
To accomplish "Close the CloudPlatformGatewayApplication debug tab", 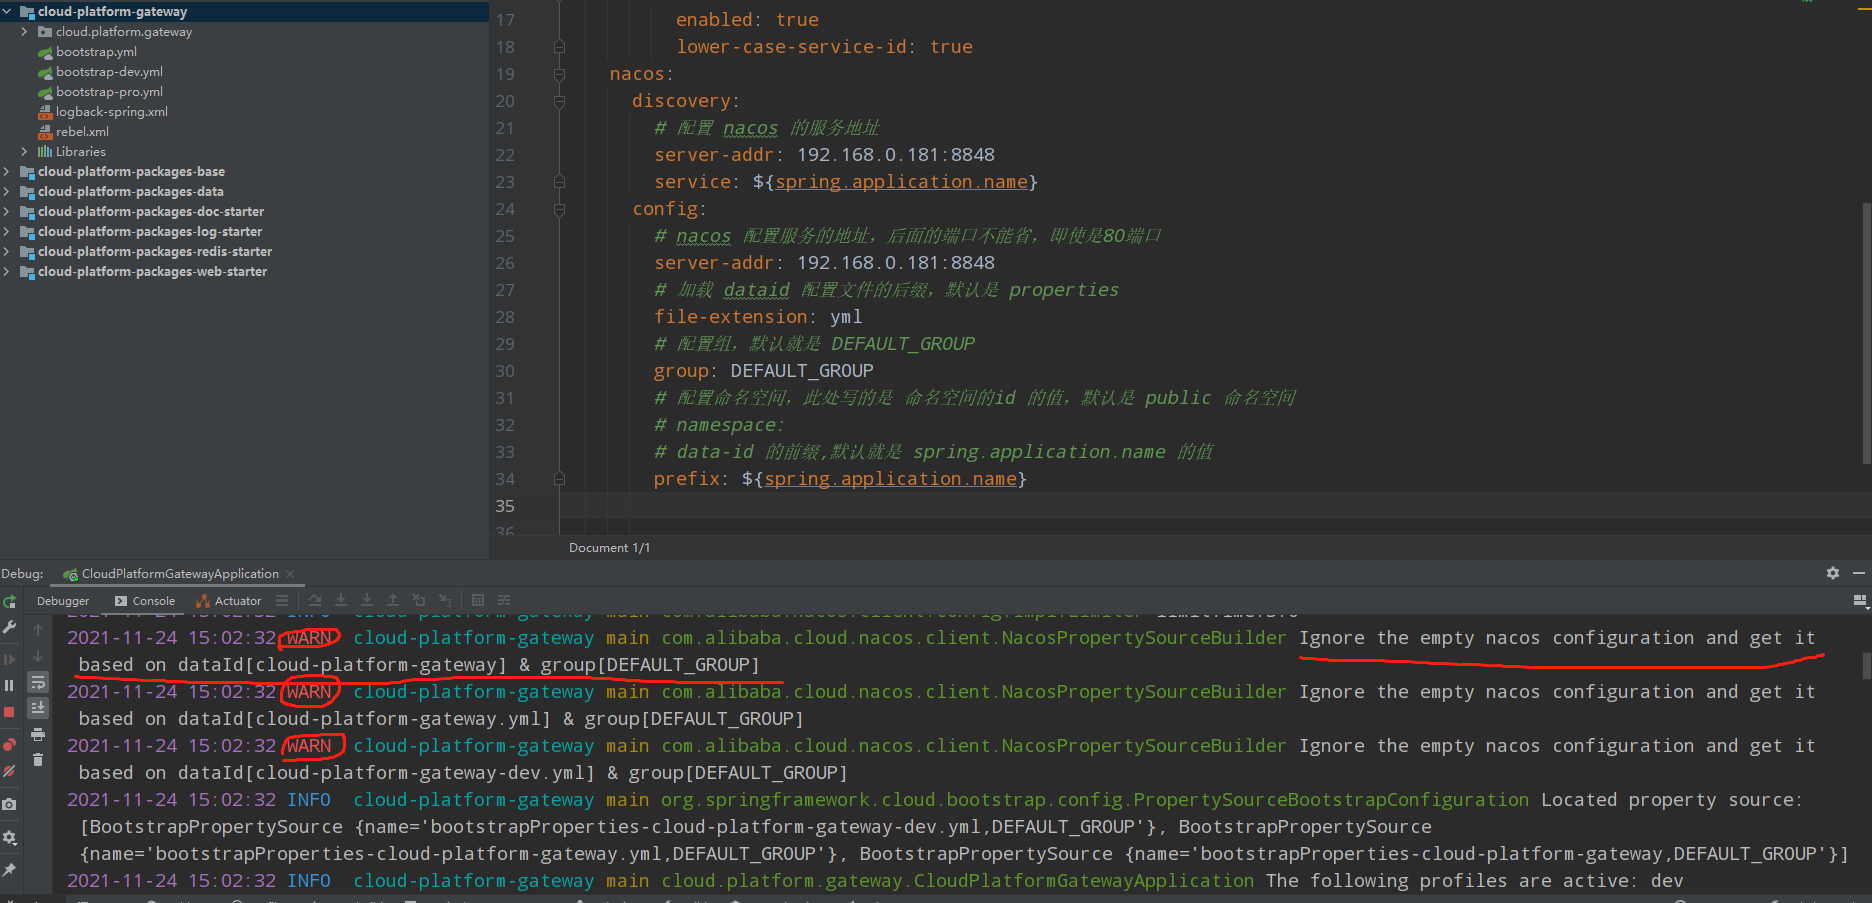I will click(290, 574).
